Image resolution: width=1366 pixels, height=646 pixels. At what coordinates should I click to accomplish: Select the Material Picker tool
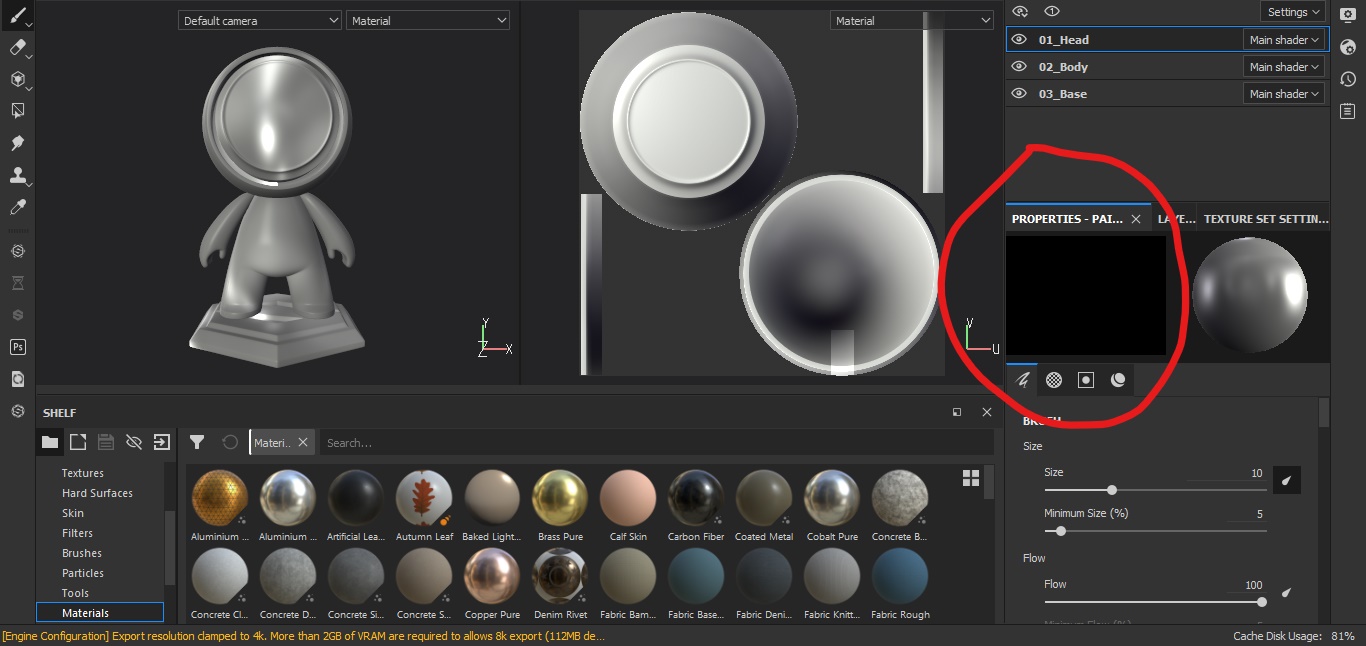point(18,207)
